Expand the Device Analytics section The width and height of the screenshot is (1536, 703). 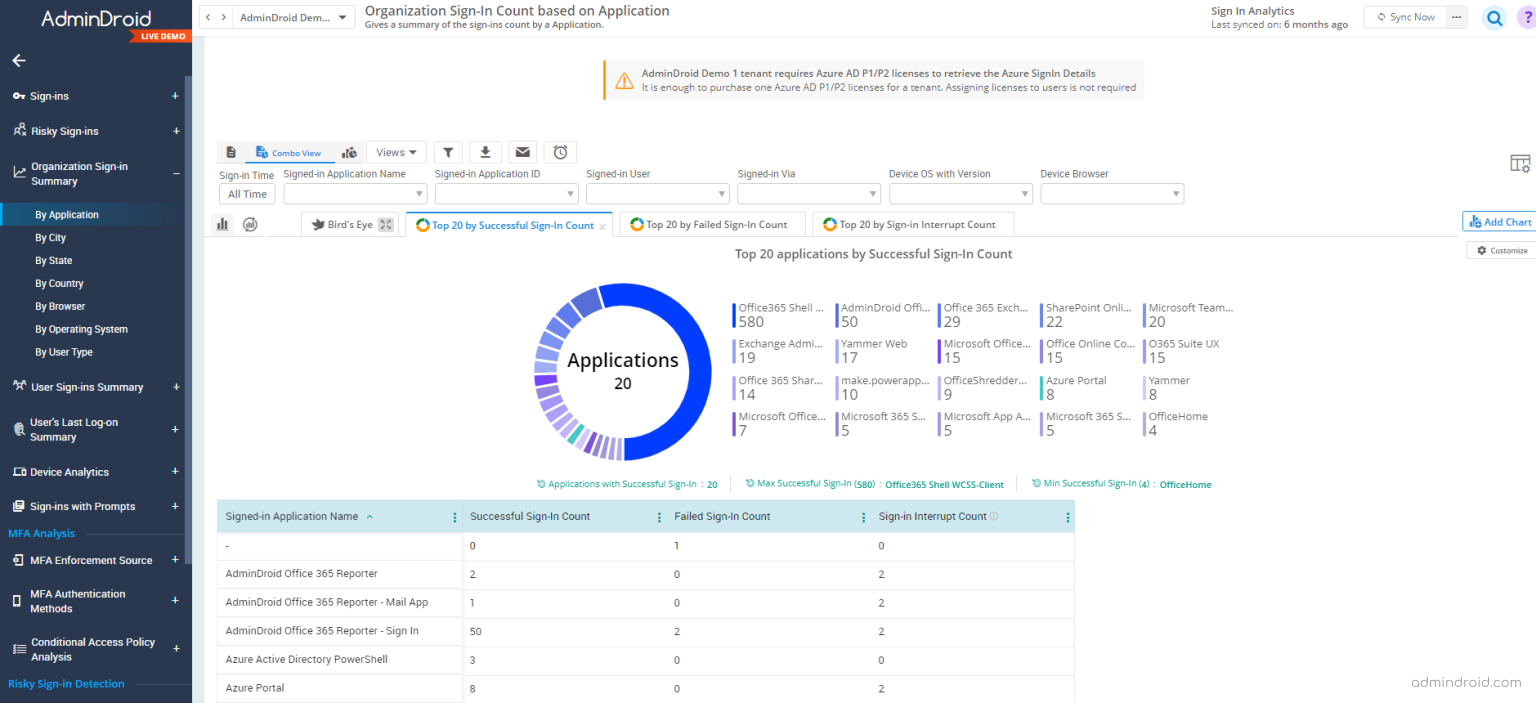click(175, 471)
